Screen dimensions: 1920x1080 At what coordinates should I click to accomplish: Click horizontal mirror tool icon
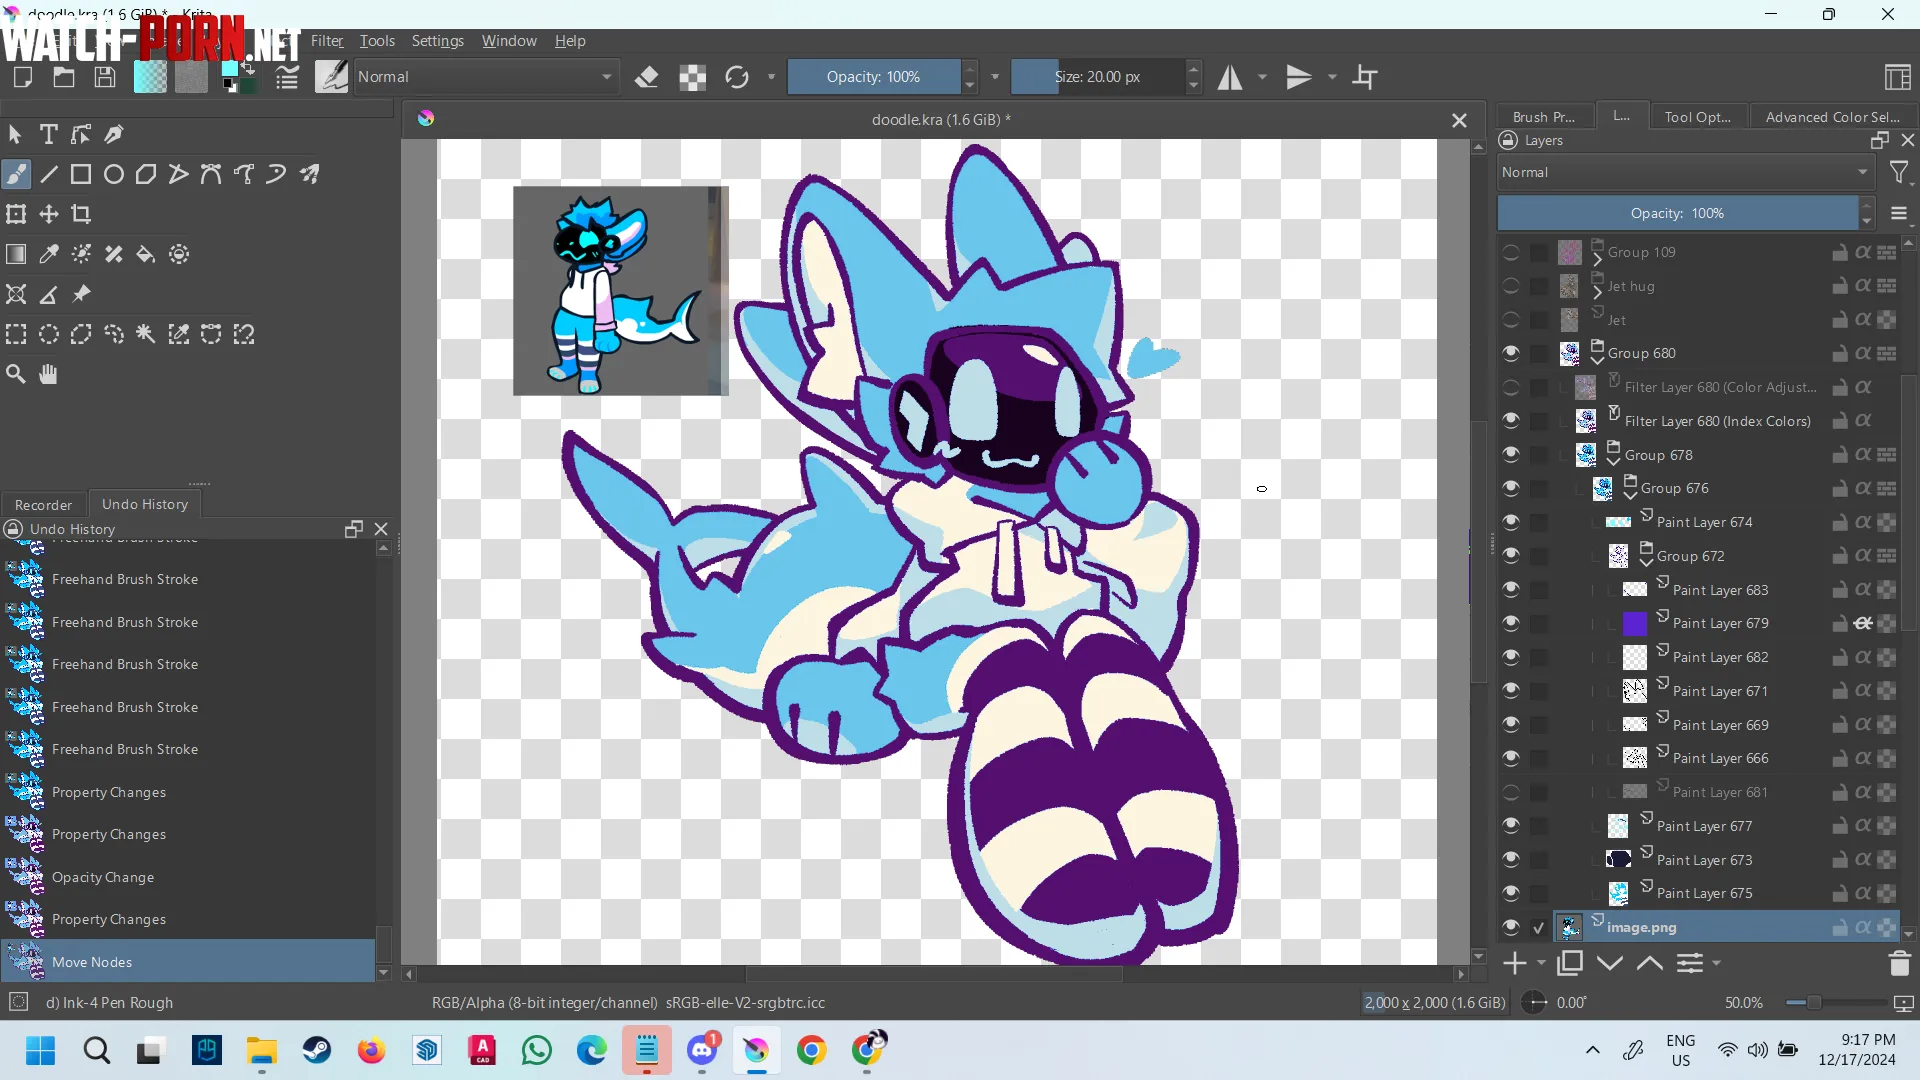pos(1229,77)
